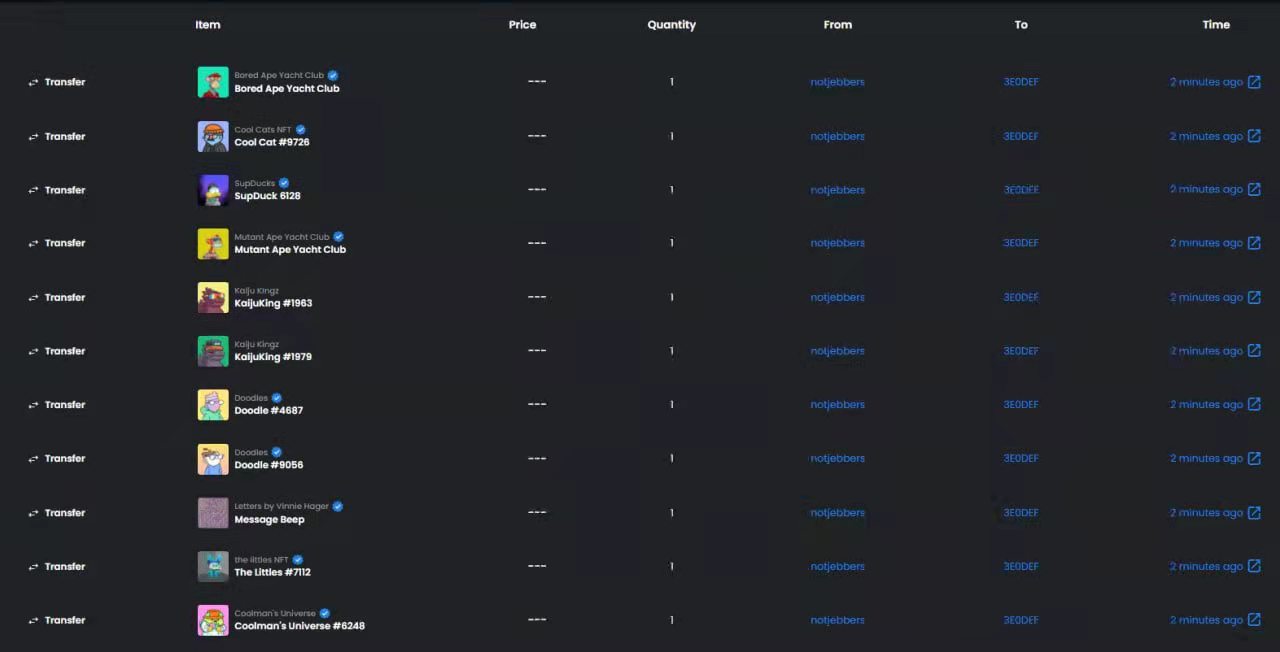Image resolution: width=1280 pixels, height=652 pixels.
Task: View The Littles #7112 thumbnail image
Action: pos(213,566)
